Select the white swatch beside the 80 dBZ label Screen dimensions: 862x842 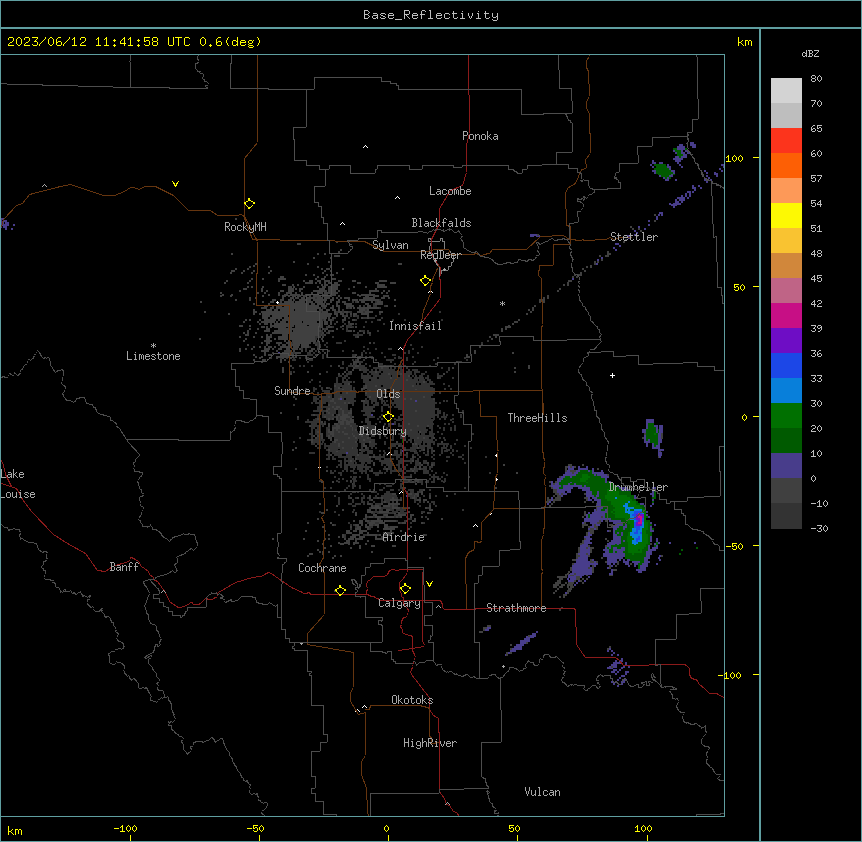(x=786, y=90)
